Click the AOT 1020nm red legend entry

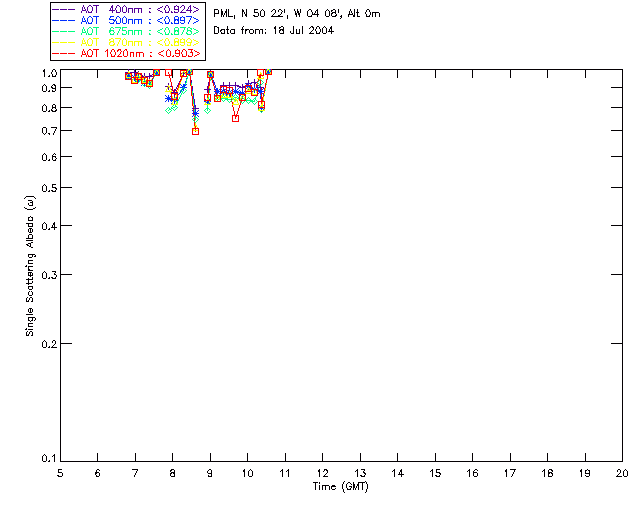(x=127, y=53)
